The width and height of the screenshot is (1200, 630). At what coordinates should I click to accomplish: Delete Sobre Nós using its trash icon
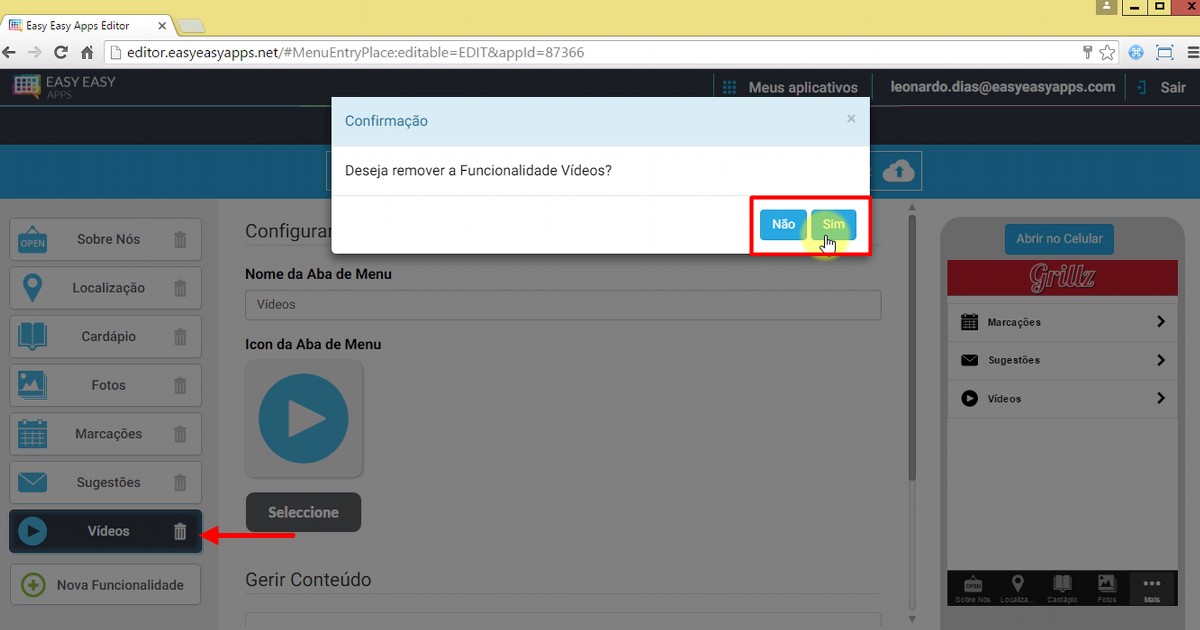tap(180, 240)
